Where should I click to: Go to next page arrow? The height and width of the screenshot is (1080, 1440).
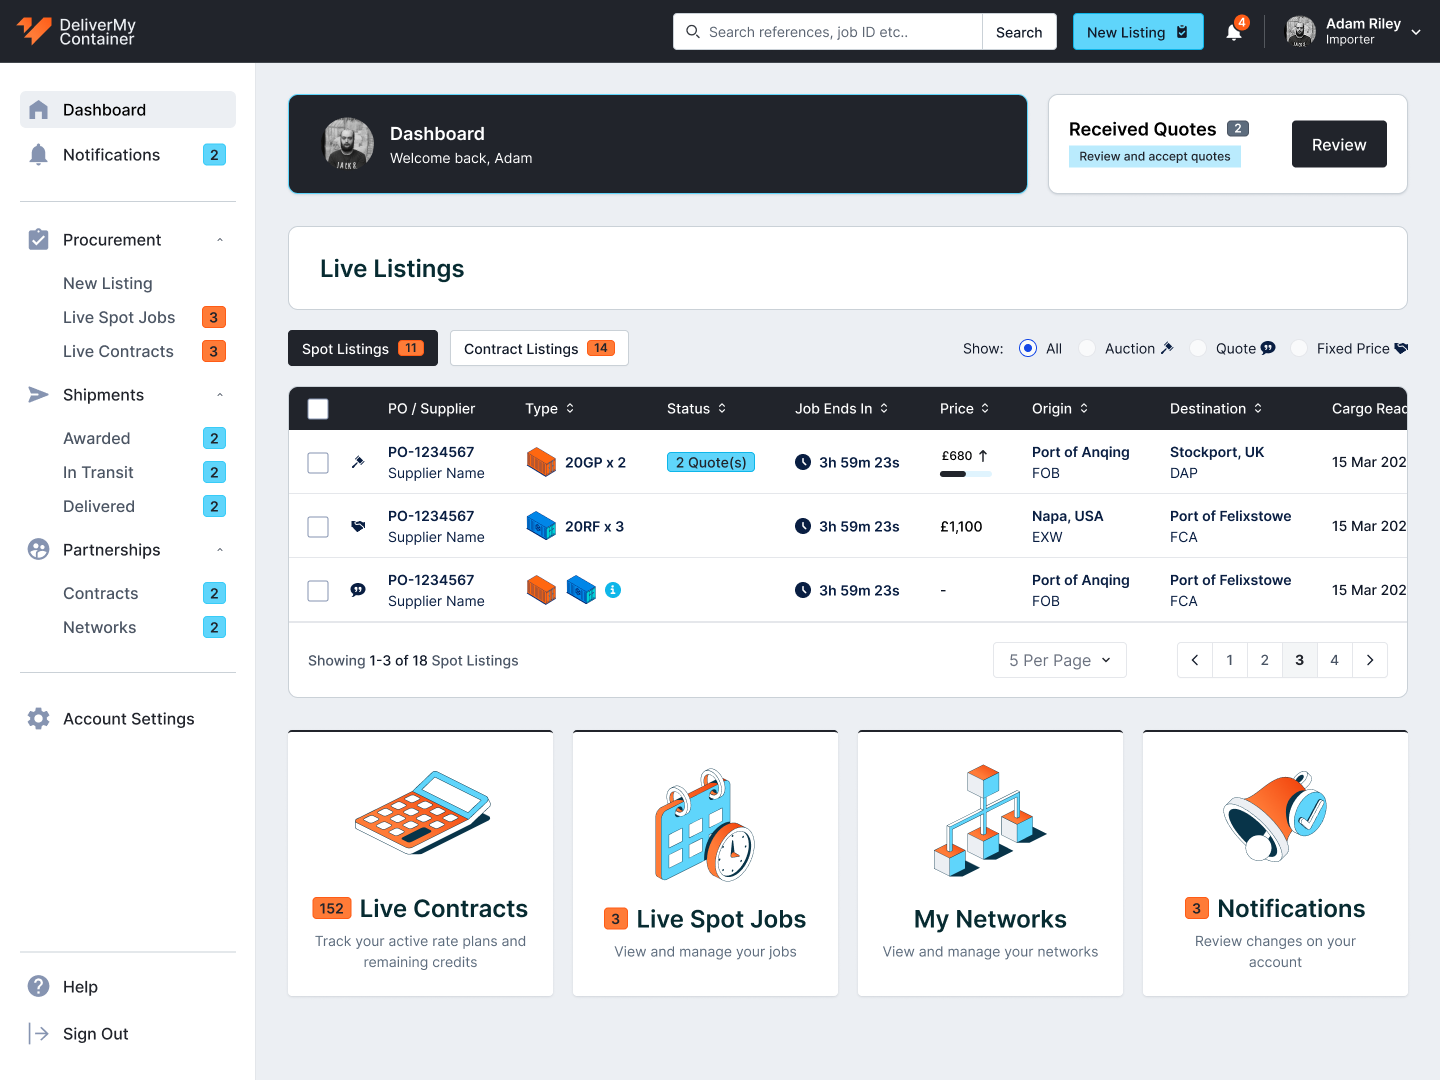coord(1370,660)
